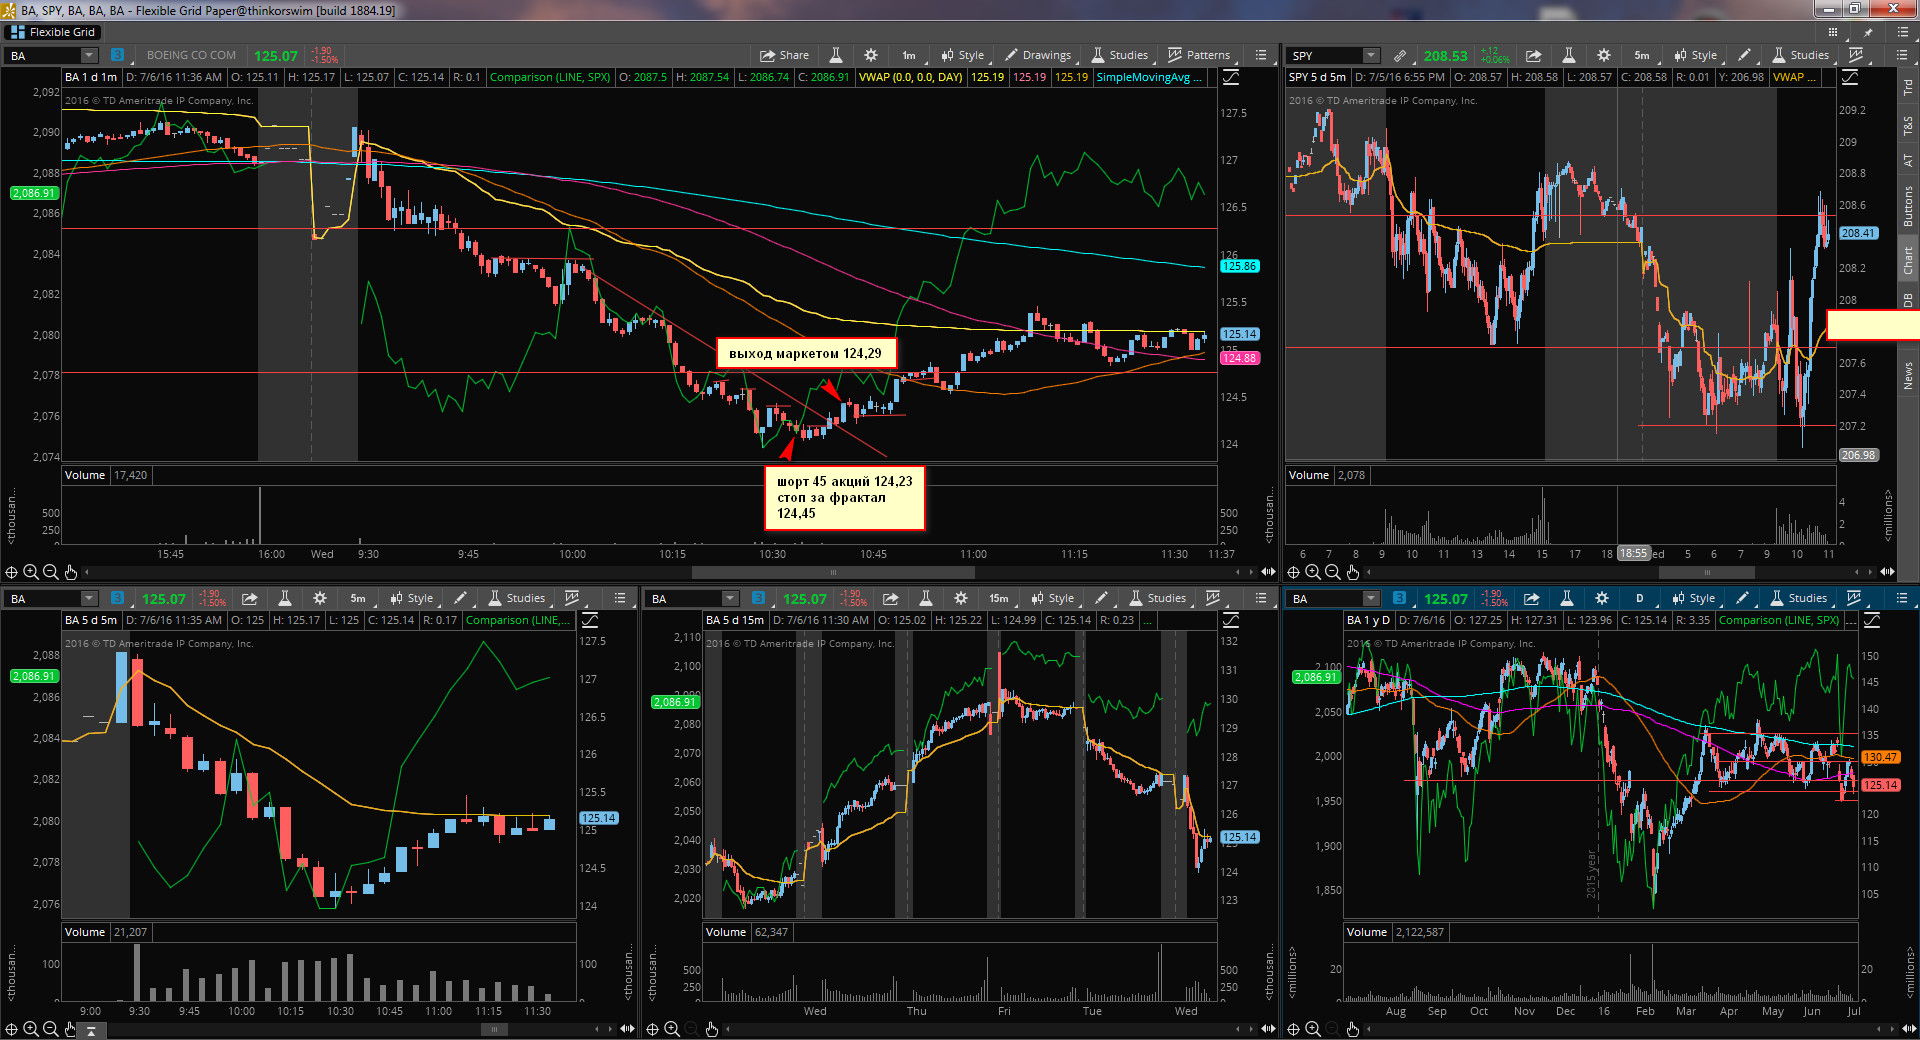Open the flask icon on BA 1m chart

click(x=836, y=55)
